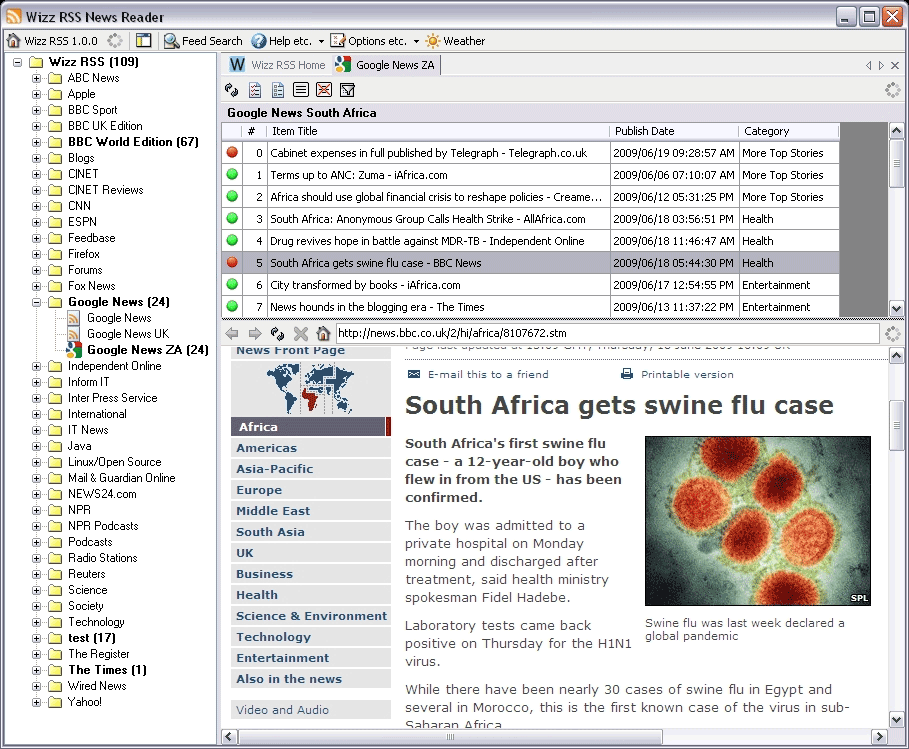Expand The Times folder
This screenshot has width=909, height=749.
tap(37, 670)
